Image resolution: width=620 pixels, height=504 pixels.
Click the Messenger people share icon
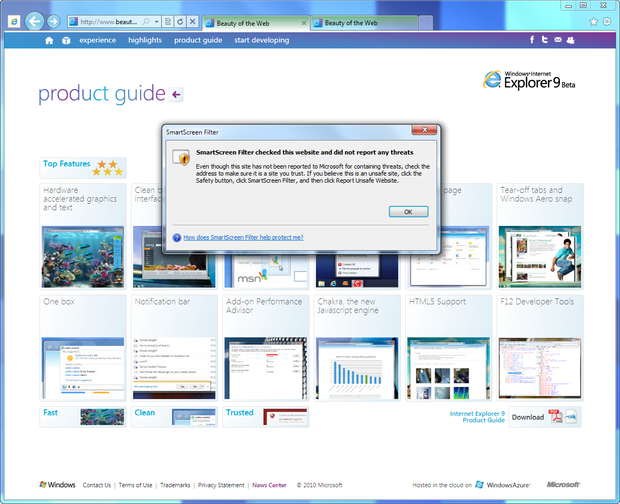point(570,40)
